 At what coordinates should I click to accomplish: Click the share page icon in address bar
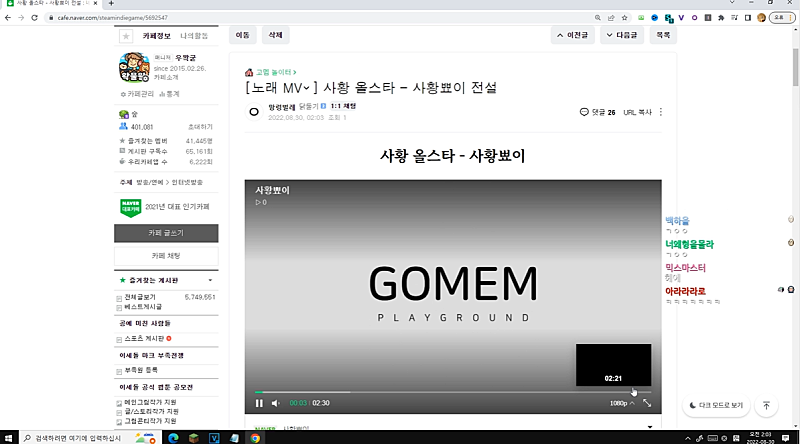(611, 17)
